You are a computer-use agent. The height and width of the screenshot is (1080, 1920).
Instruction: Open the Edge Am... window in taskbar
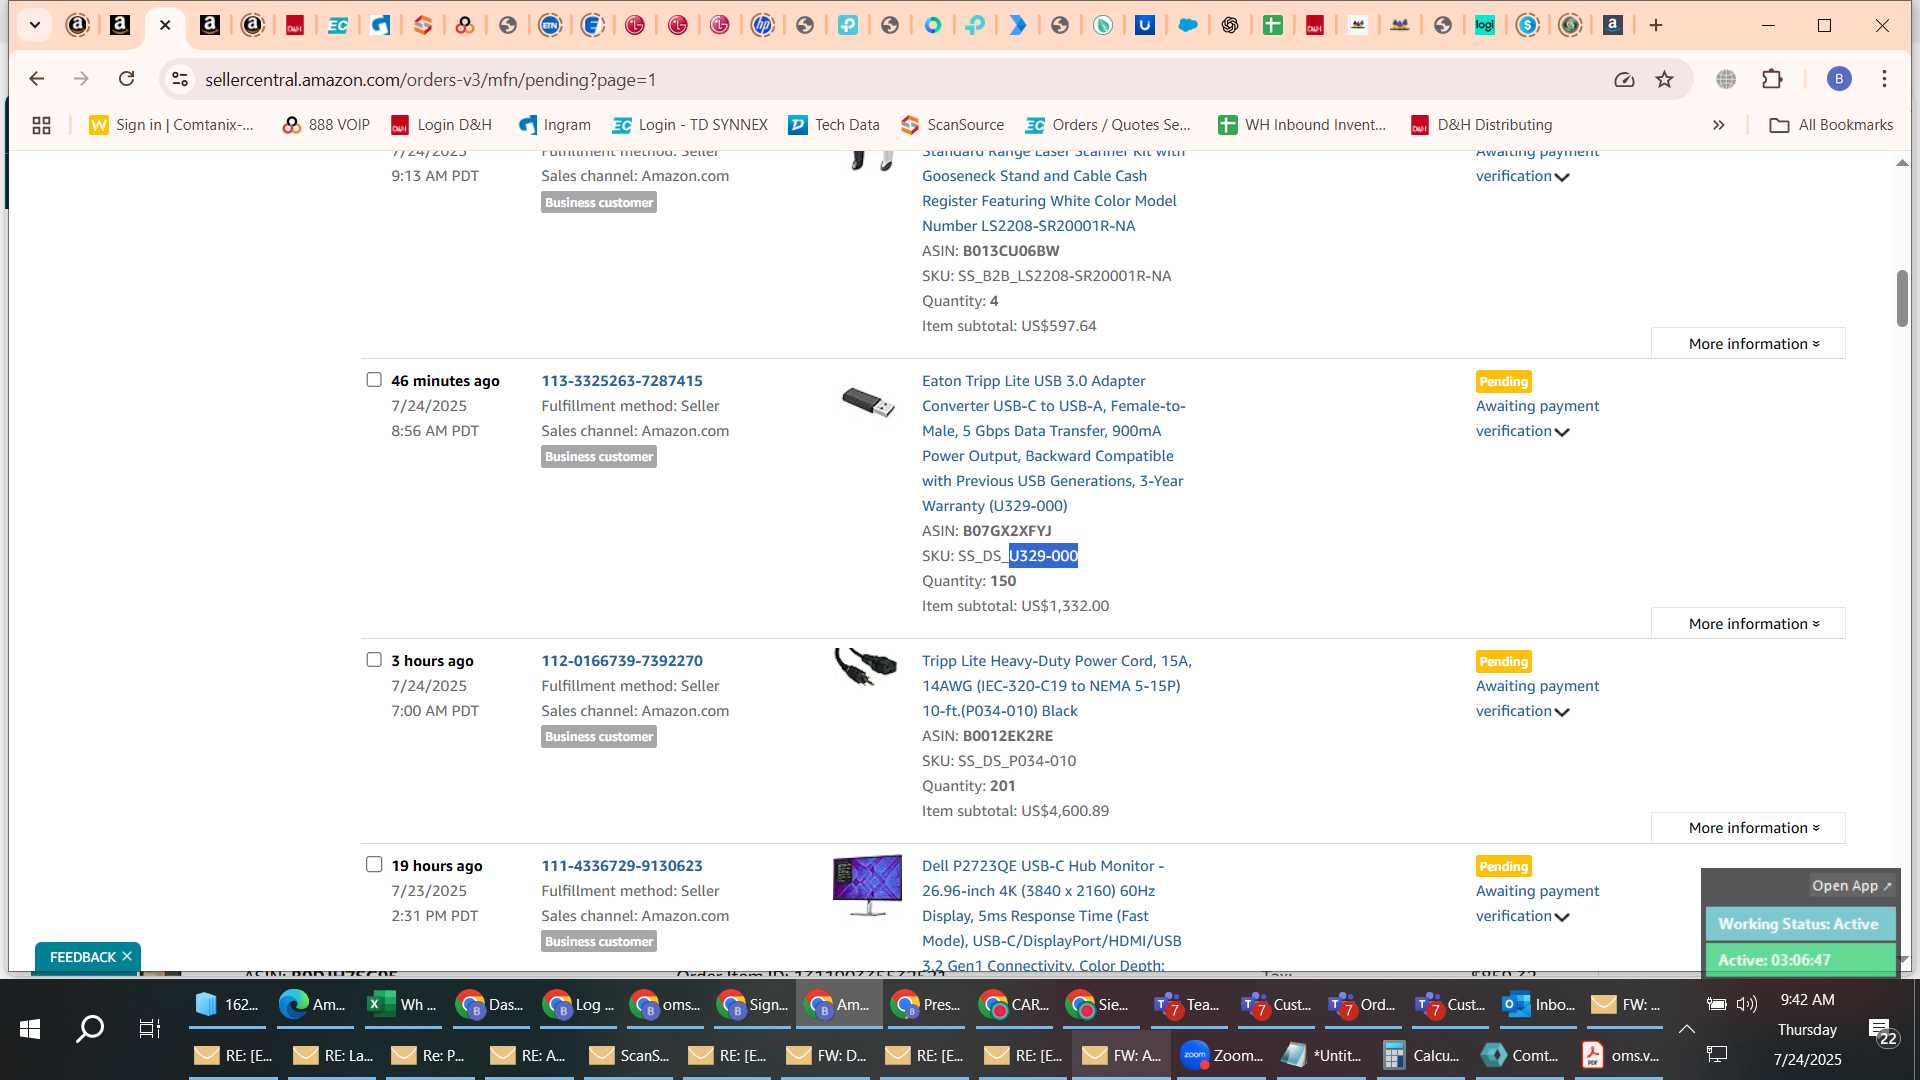click(314, 1004)
